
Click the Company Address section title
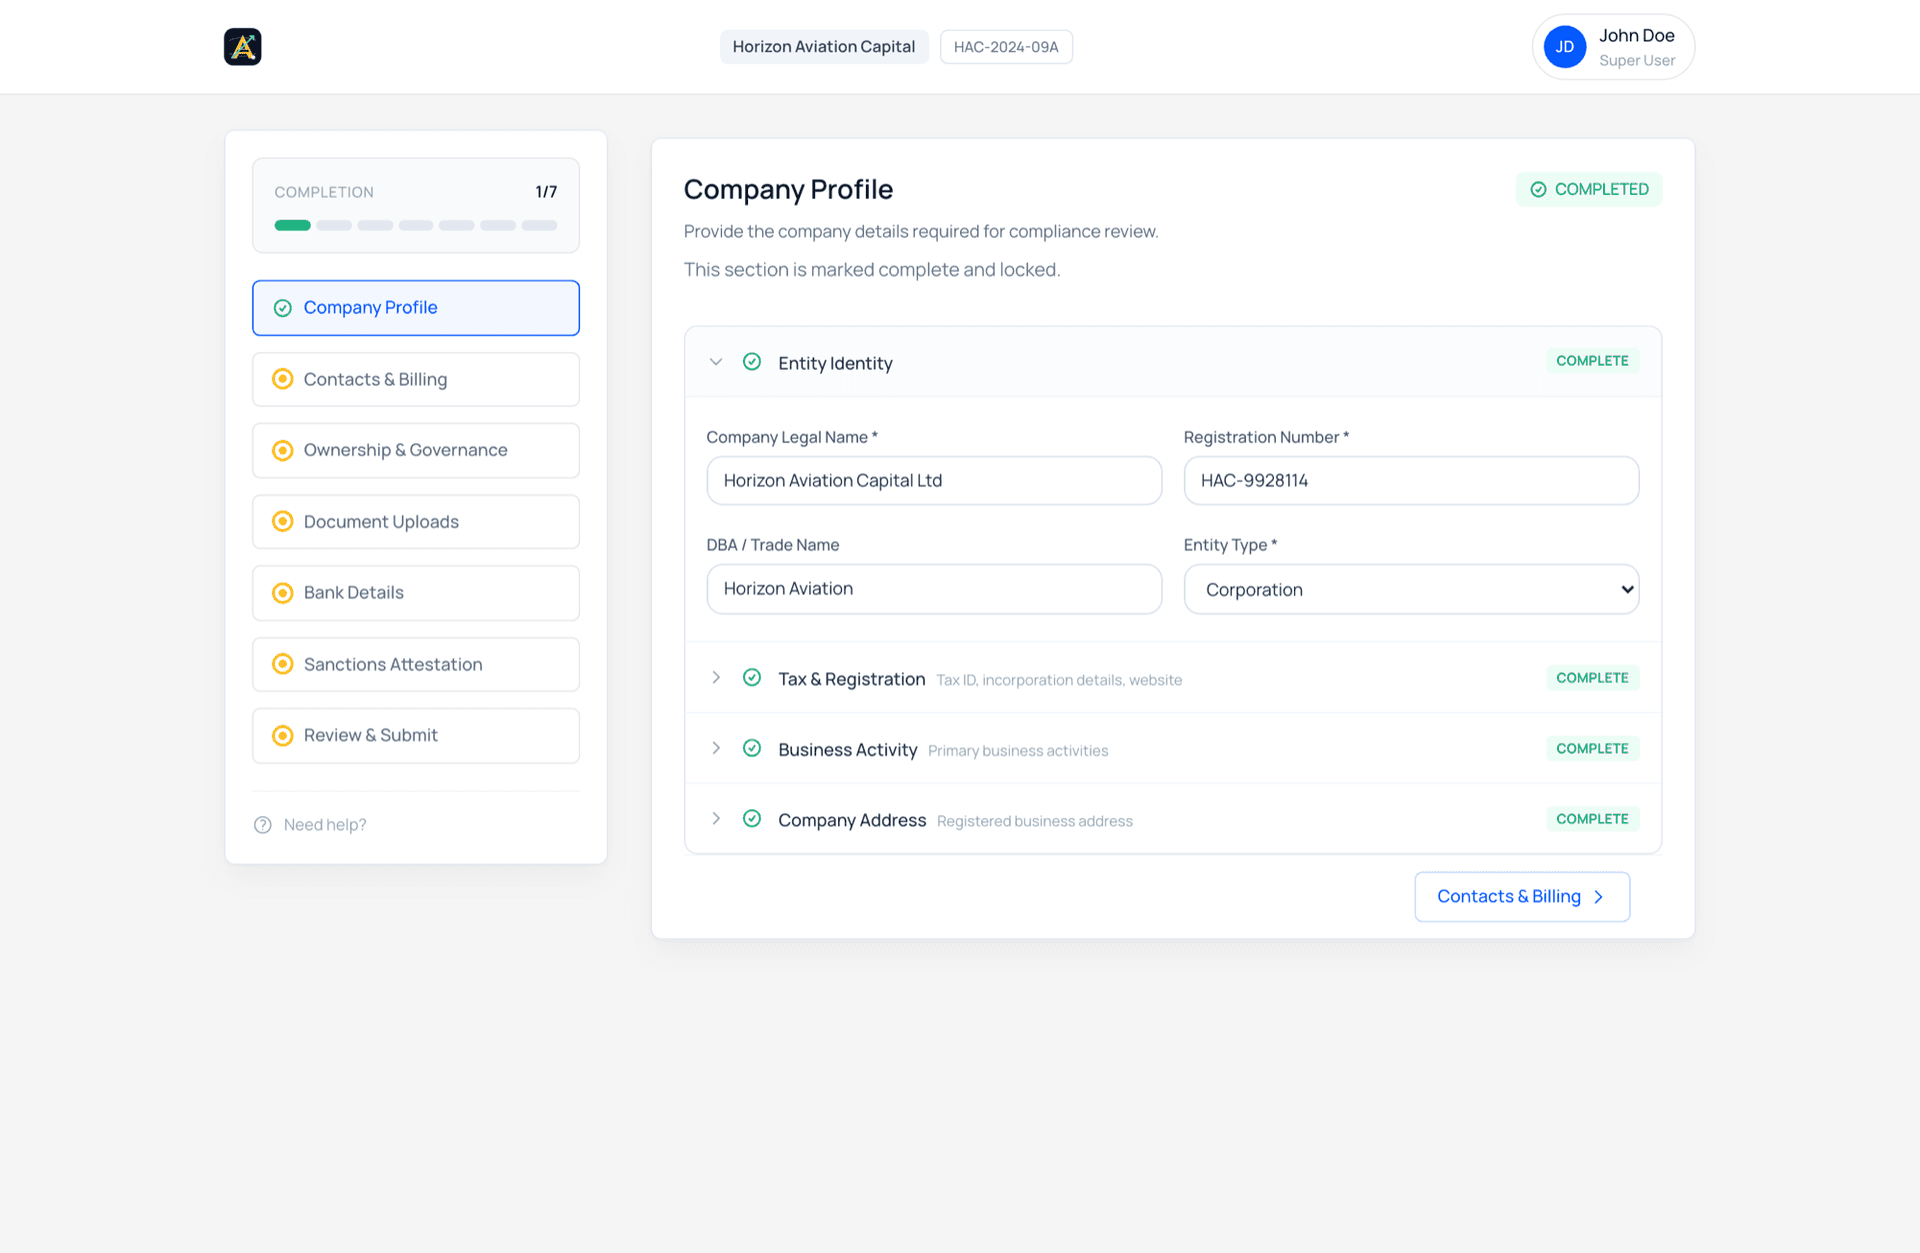[852, 820]
